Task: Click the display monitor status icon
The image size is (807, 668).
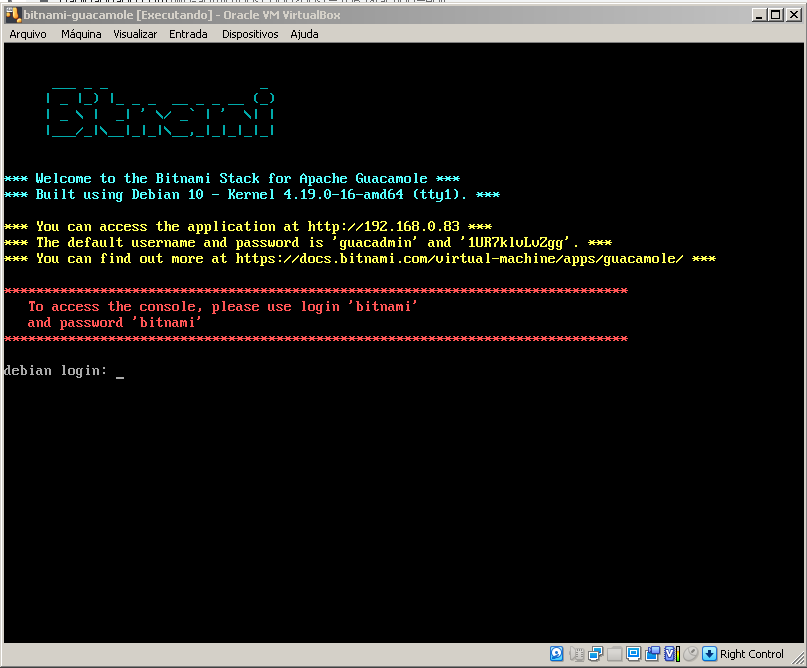Action: coord(633,654)
